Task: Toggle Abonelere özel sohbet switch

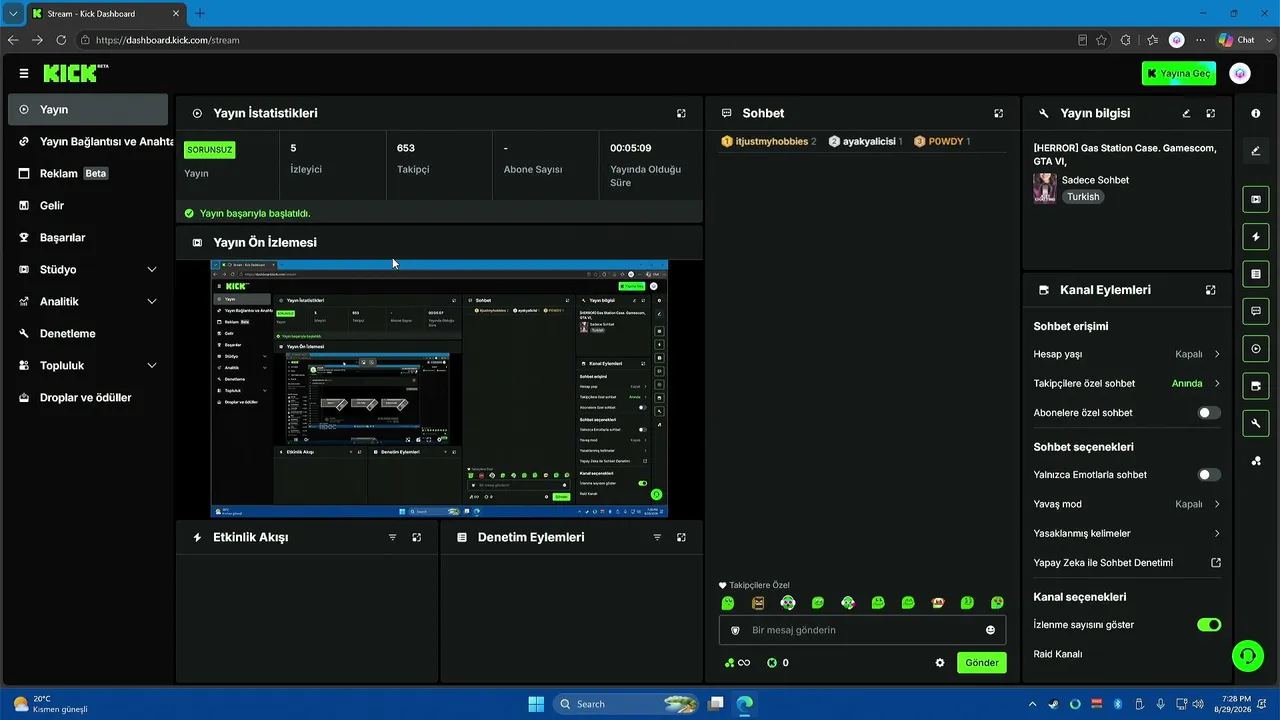Action: point(1209,413)
